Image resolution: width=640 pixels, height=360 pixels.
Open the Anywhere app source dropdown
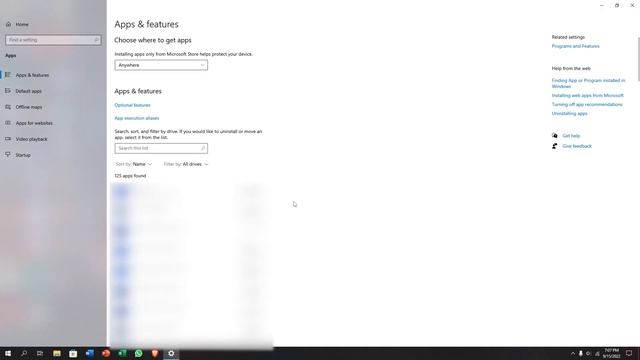point(161,65)
